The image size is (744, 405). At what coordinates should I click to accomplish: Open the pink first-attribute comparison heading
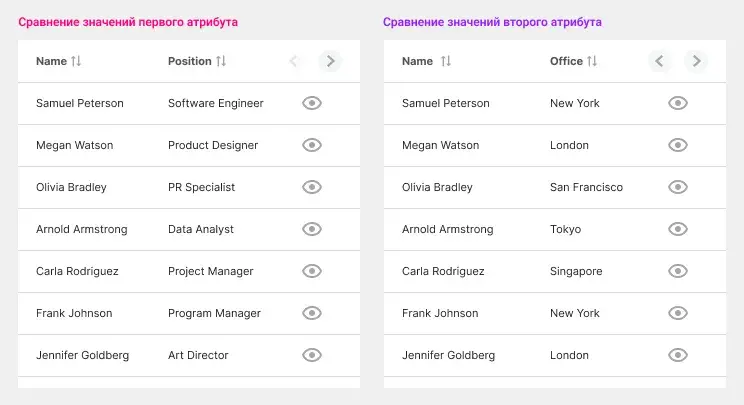point(128,22)
